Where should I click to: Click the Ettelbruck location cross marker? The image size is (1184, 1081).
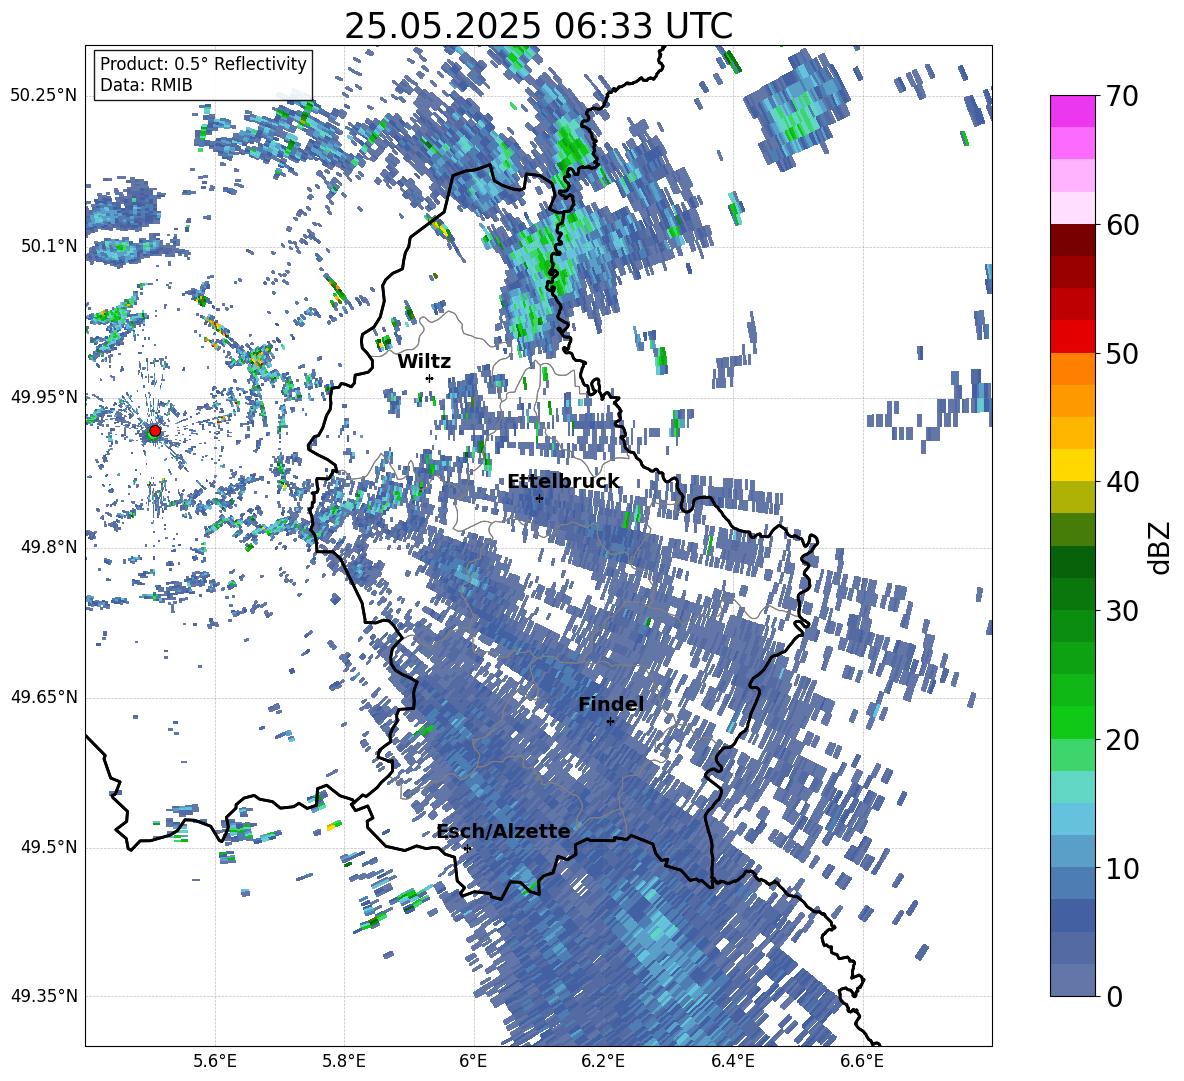pos(539,498)
